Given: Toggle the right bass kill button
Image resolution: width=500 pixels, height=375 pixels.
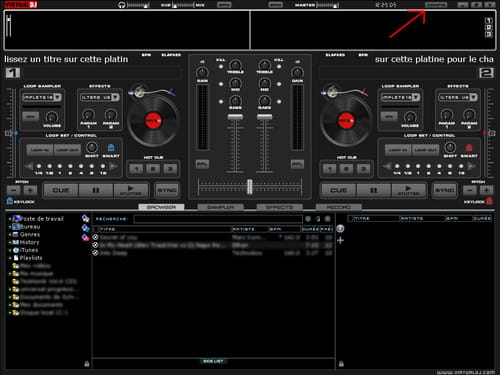Looking at the screenshot, I should click(x=279, y=101).
